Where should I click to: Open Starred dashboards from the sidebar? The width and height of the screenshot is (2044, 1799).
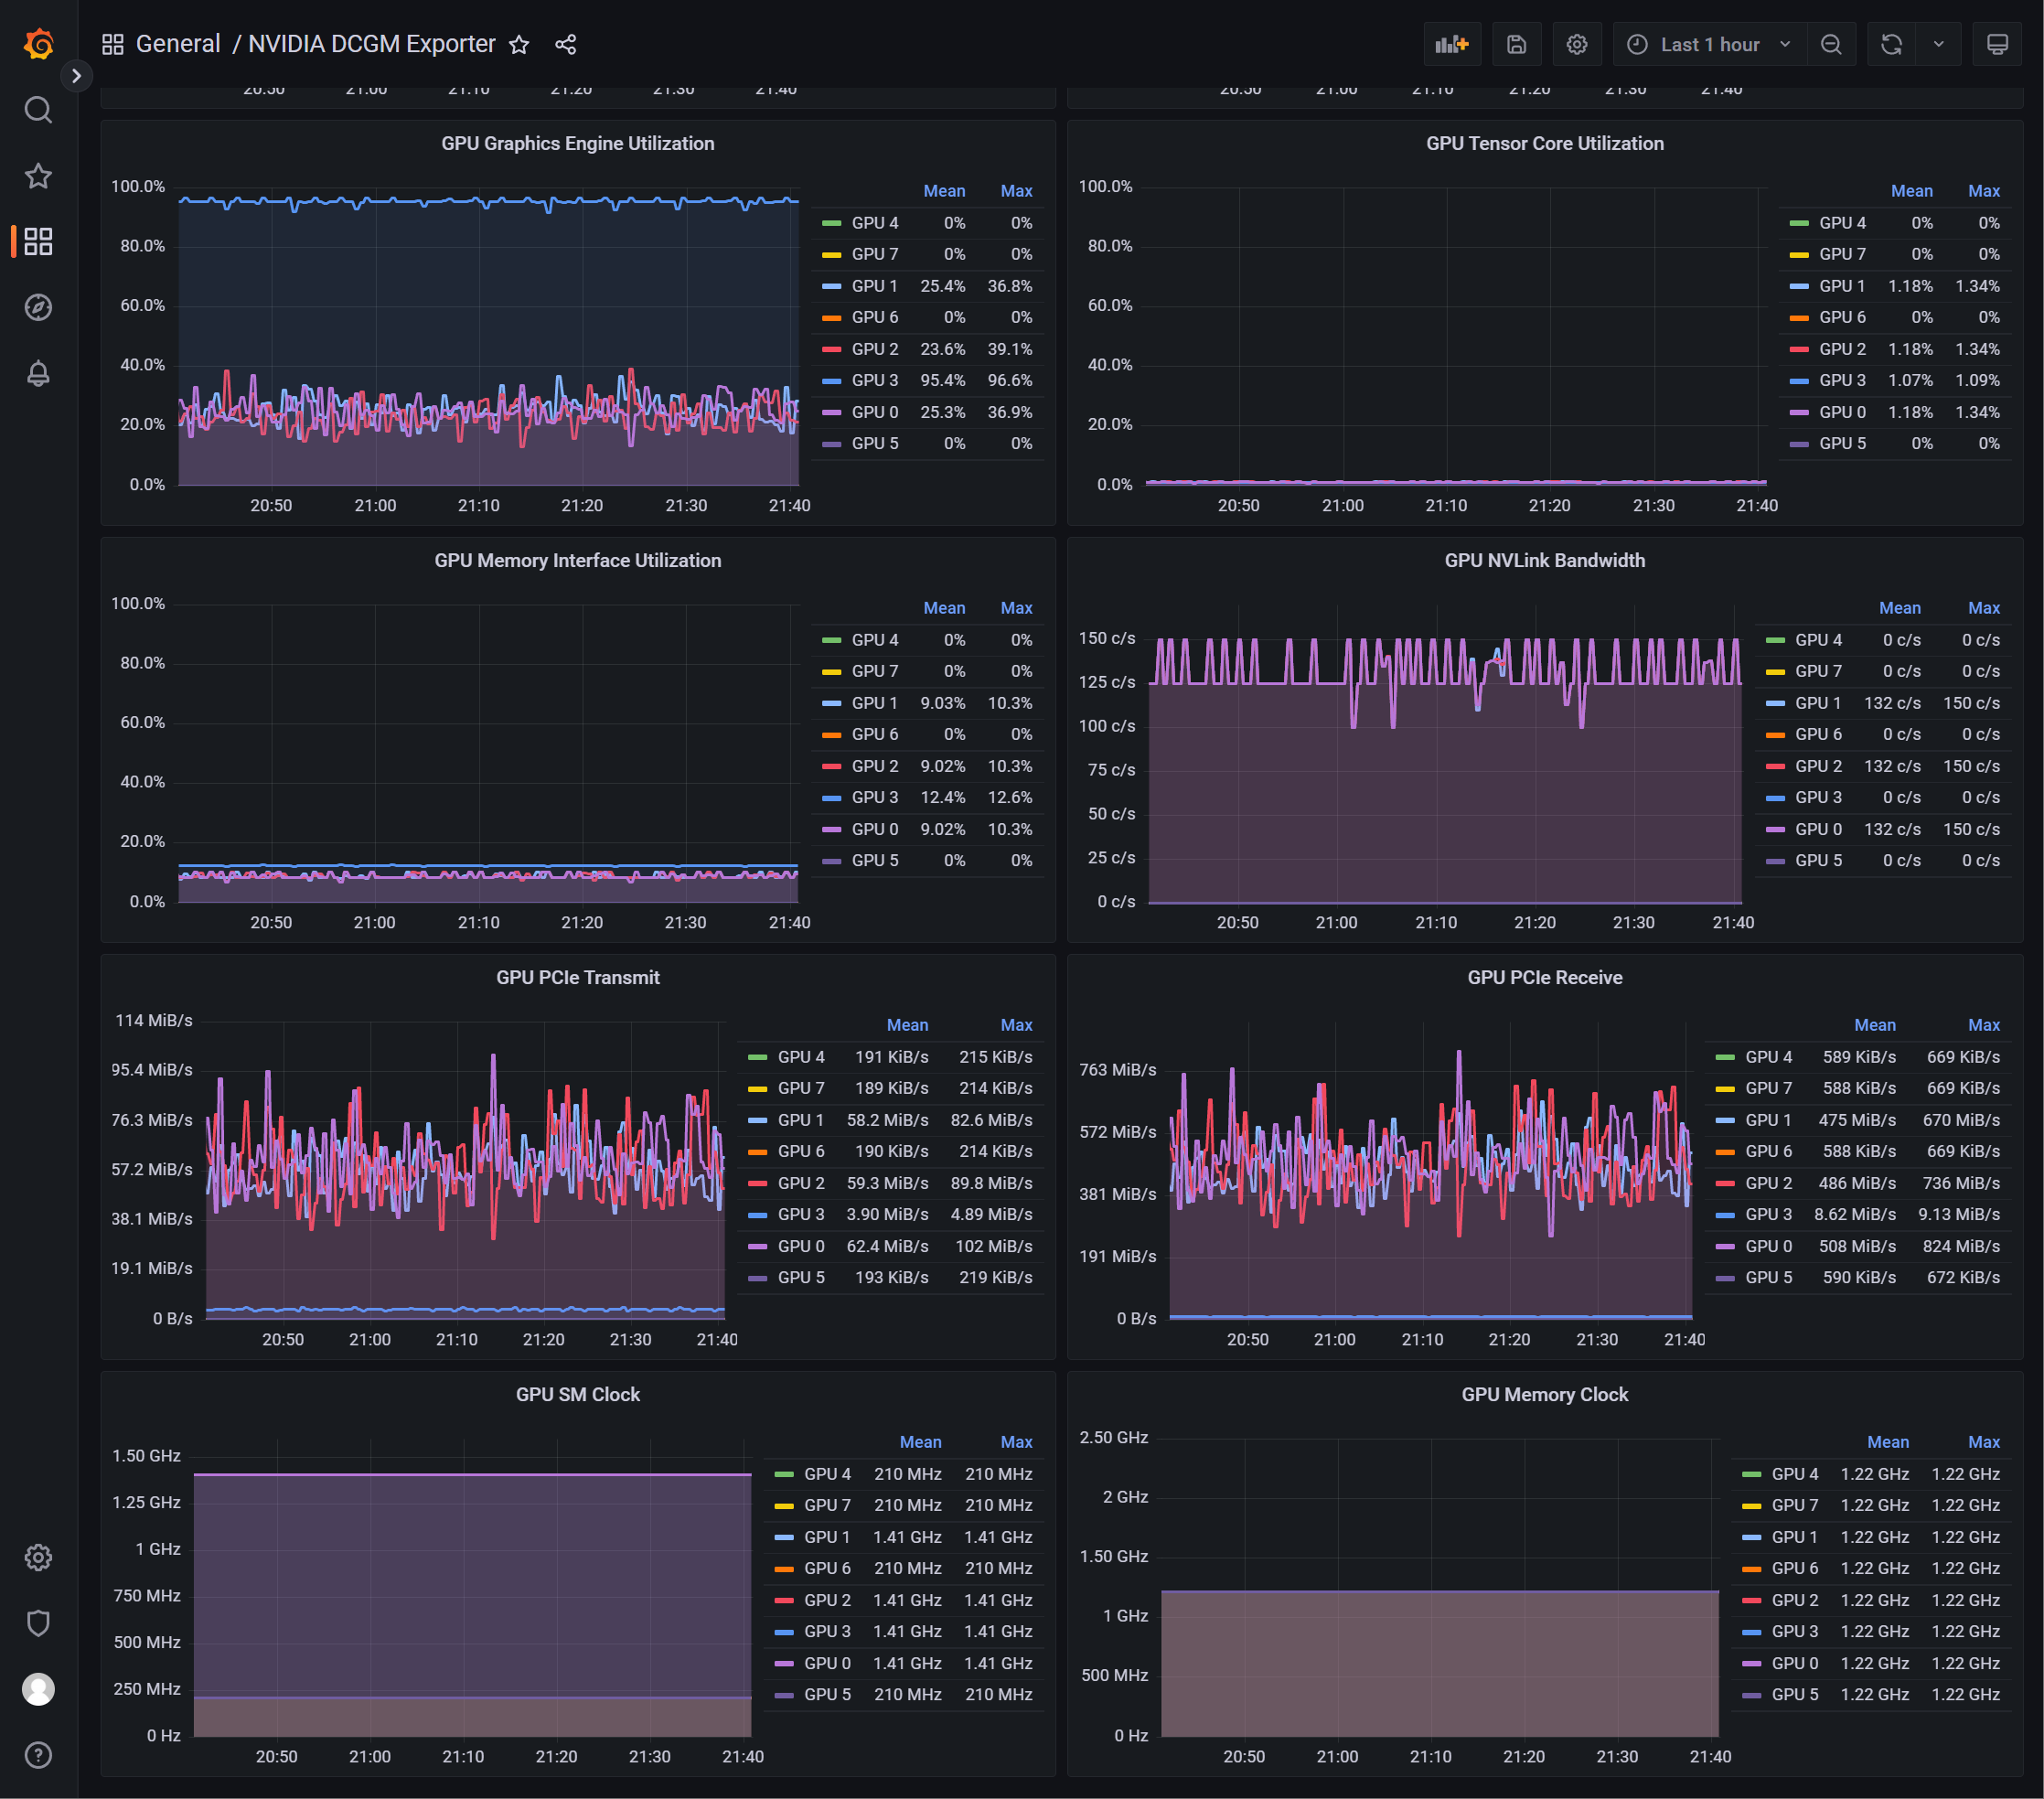pos(38,176)
